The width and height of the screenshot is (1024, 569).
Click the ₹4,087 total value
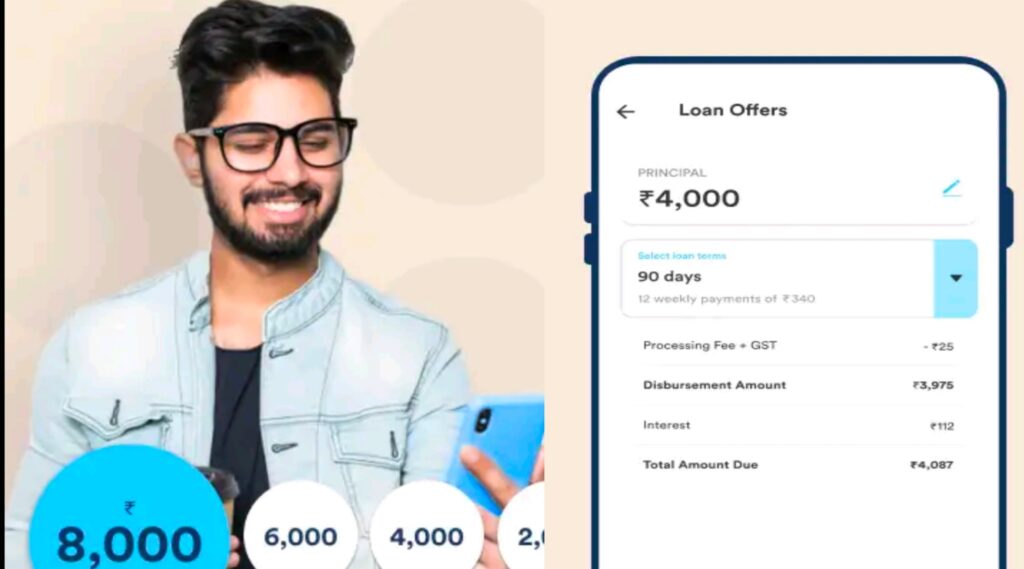coord(931,465)
